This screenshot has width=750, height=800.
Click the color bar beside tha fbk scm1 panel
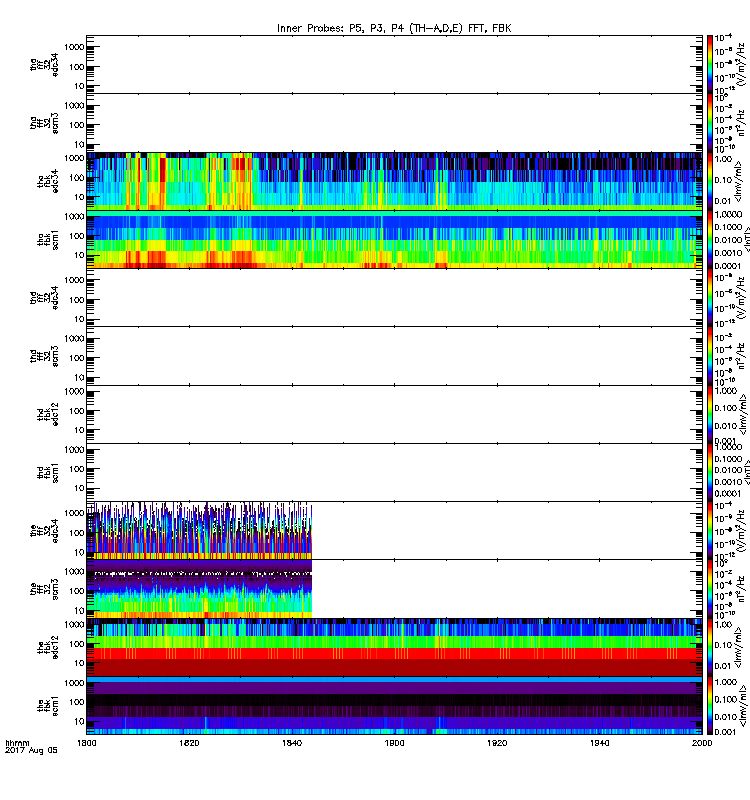[x=709, y=239]
